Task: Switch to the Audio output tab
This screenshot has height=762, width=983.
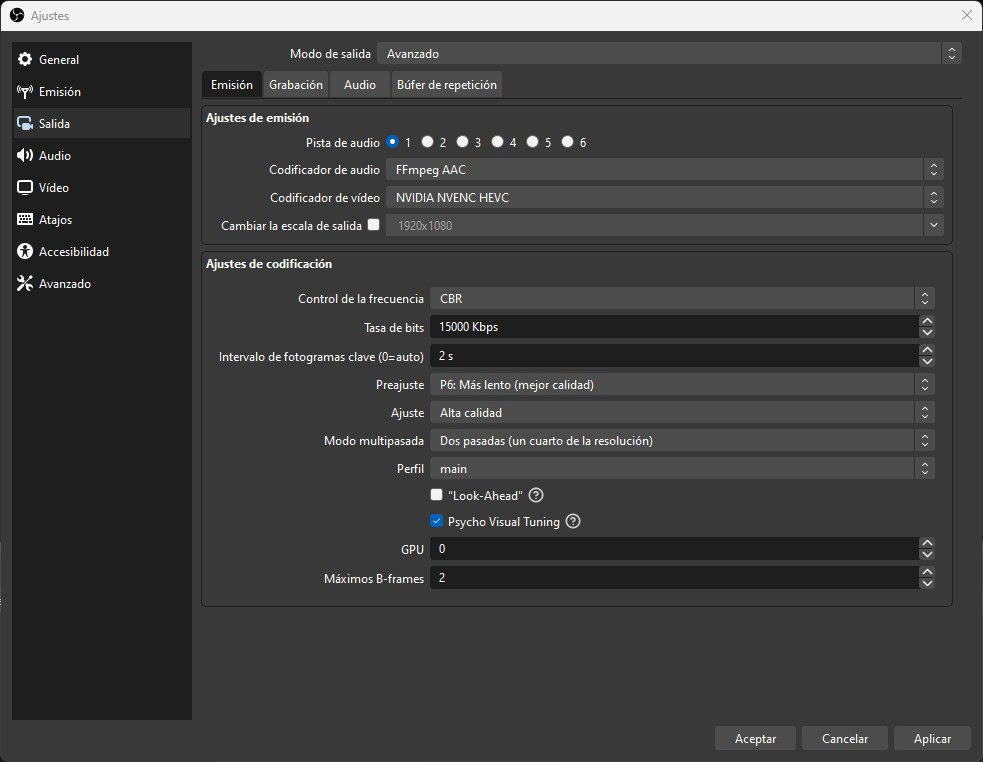Action: pyautogui.click(x=360, y=85)
